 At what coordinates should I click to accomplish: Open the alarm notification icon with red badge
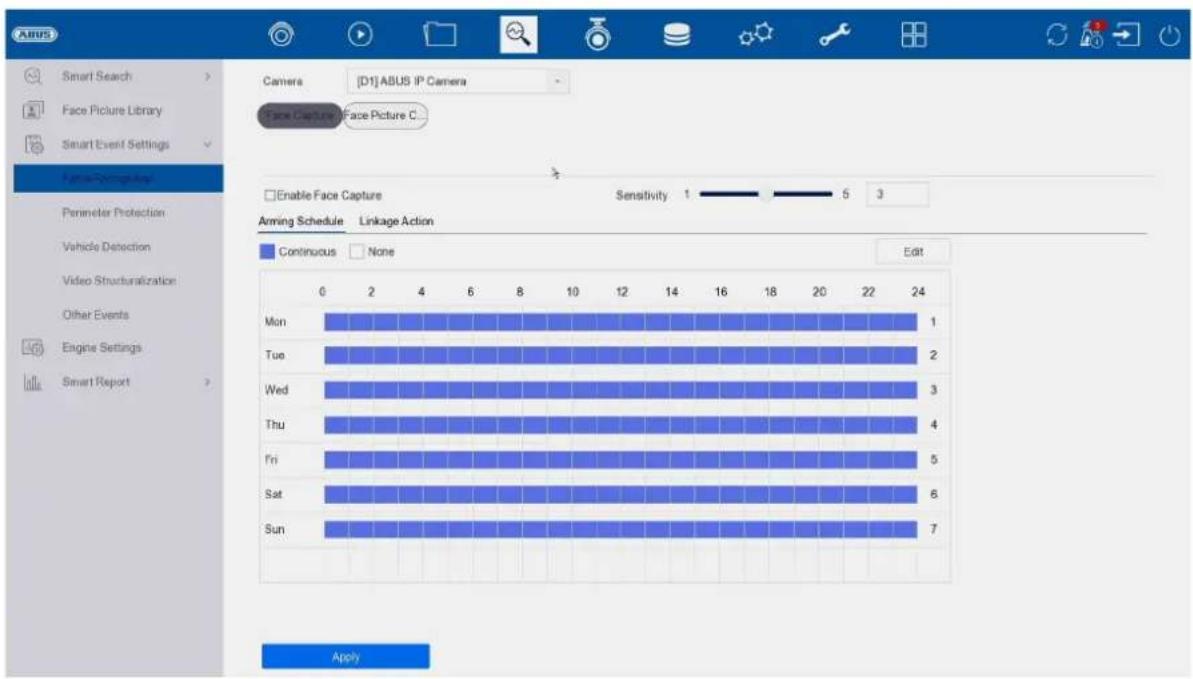[1093, 35]
